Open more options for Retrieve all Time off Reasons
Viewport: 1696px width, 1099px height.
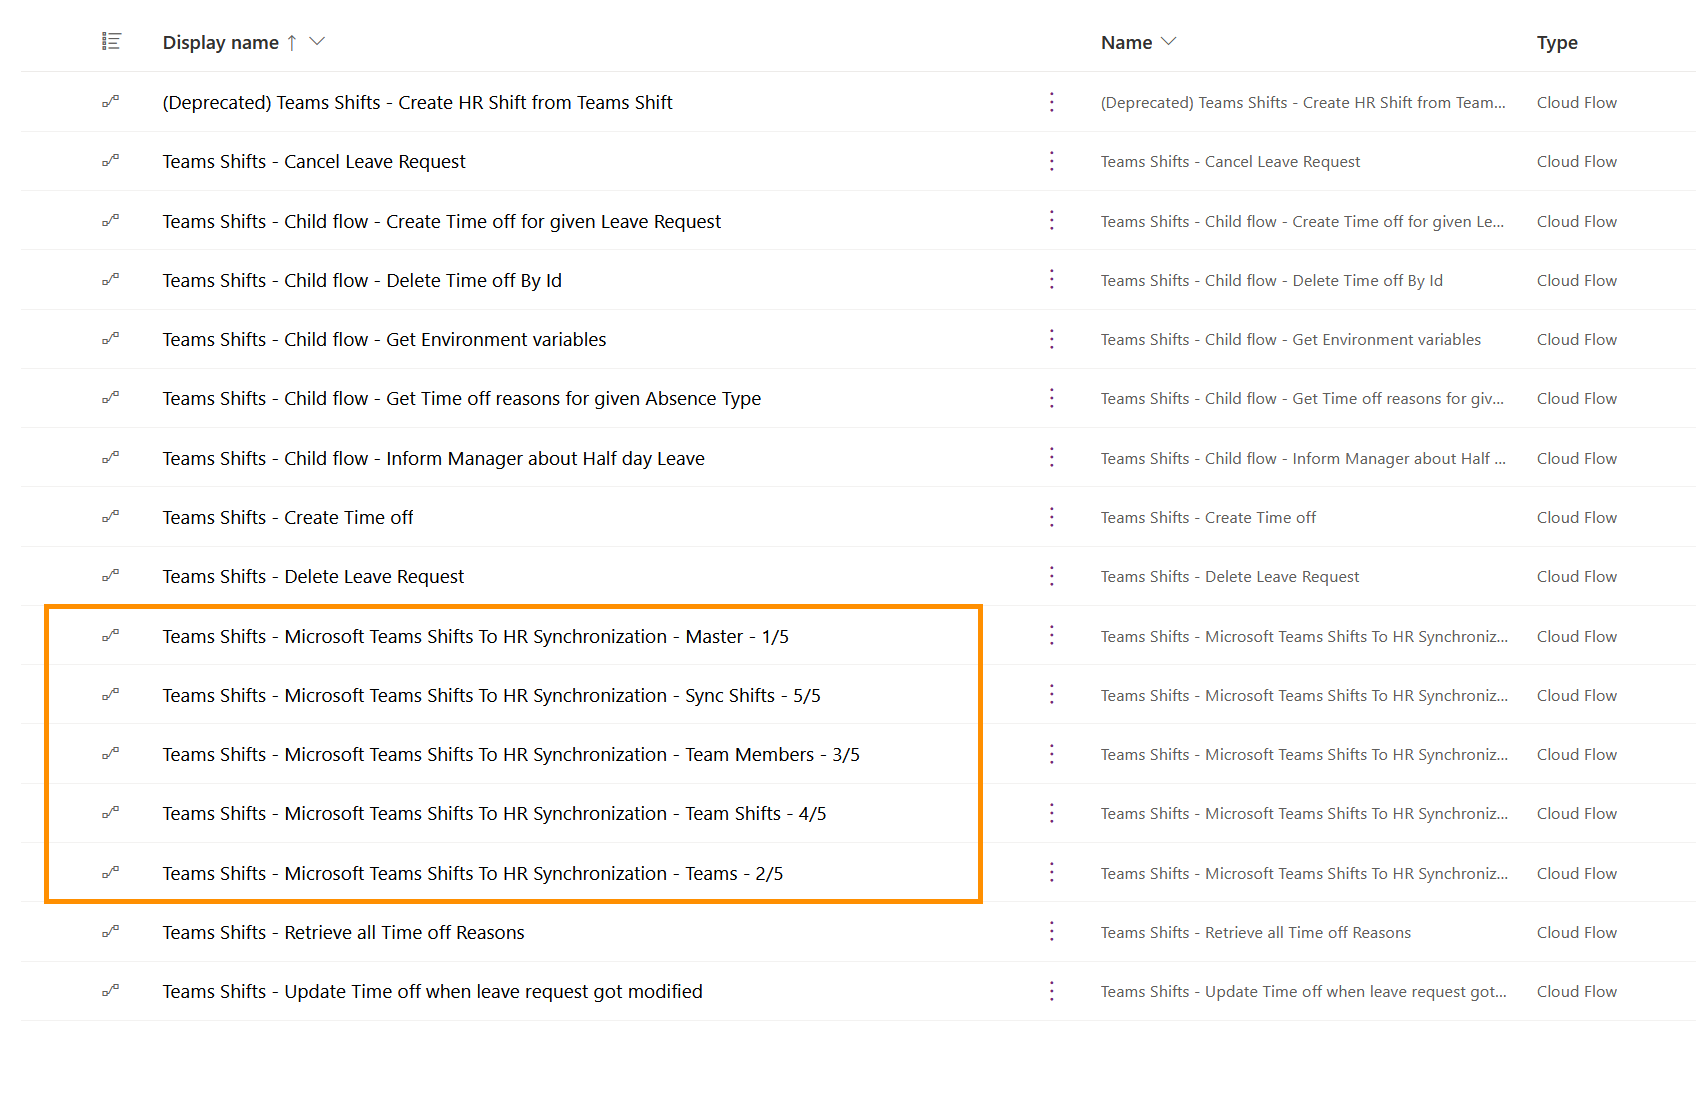pyautogui.click(x=1051, y=932)
